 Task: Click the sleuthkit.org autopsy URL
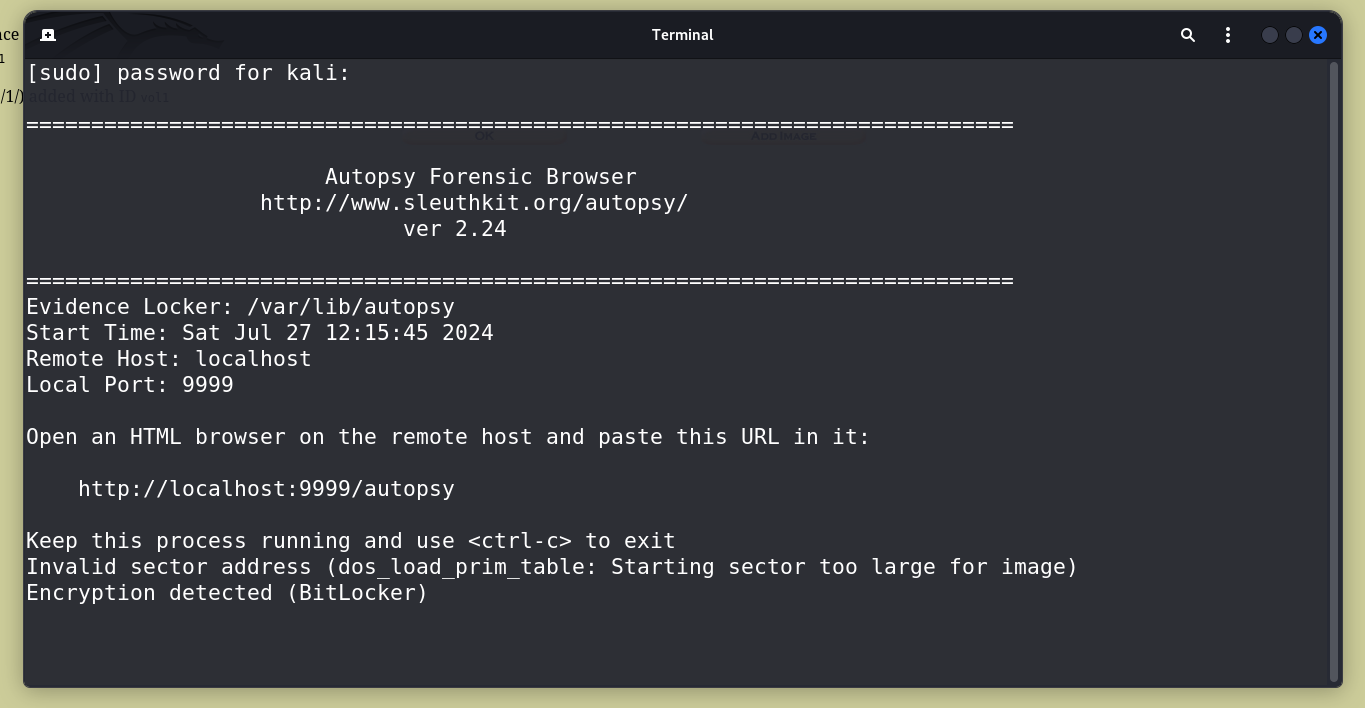474,203
